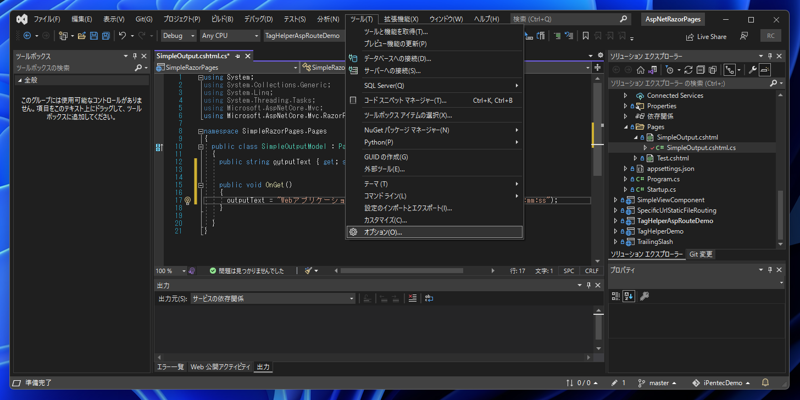
Task: Click the 0 / 0 push-pull indicator
Action: (582, 383)
